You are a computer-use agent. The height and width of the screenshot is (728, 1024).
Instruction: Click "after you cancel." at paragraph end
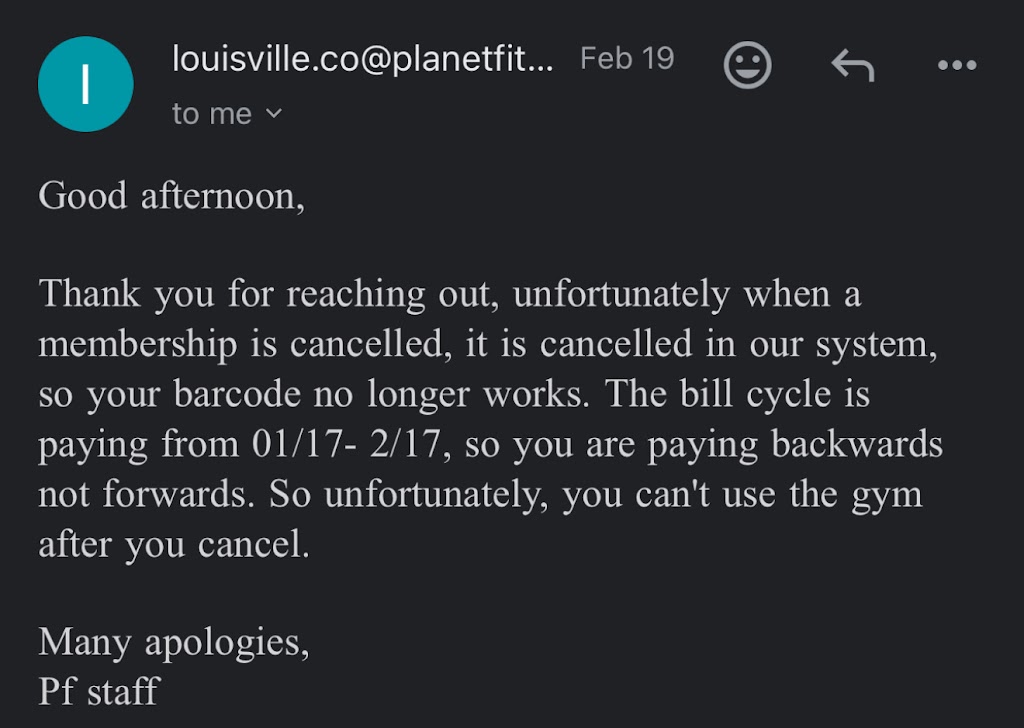pos(174,545)
